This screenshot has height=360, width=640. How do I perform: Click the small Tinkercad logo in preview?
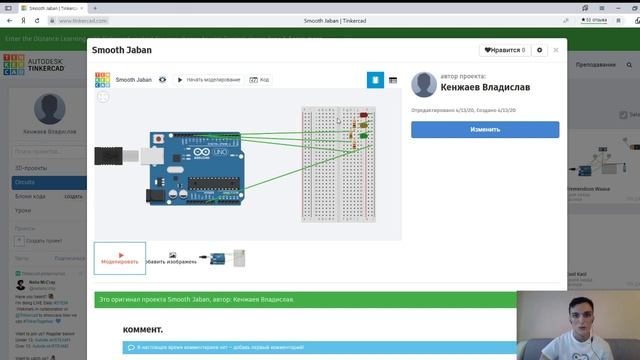point(102,80)
